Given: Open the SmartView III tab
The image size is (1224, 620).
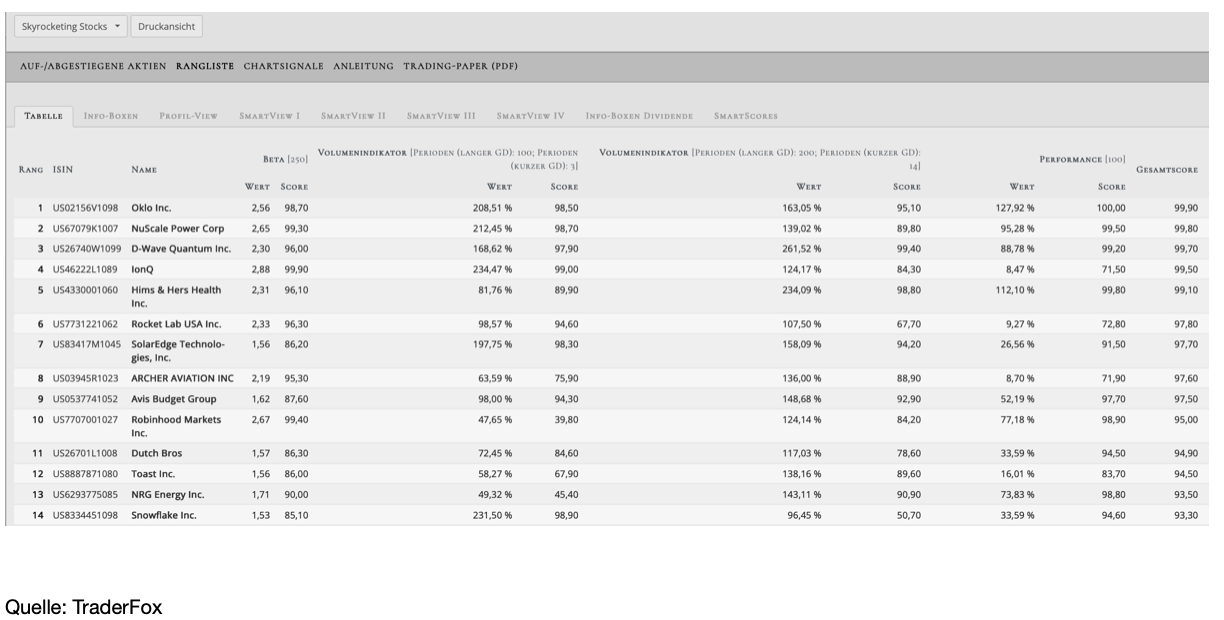Looking at the screenshot, I should point(441,116).
